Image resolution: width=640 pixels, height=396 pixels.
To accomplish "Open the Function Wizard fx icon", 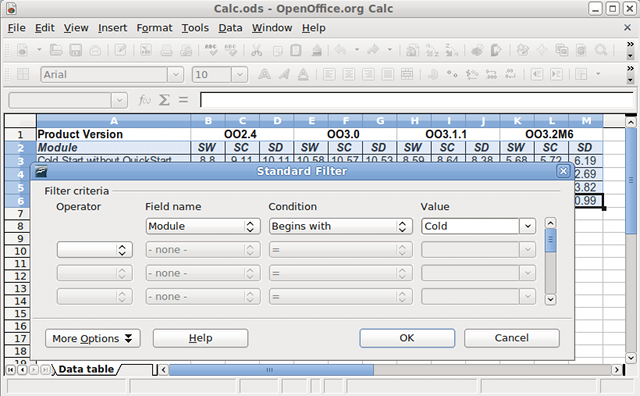I will pos(144,100).
